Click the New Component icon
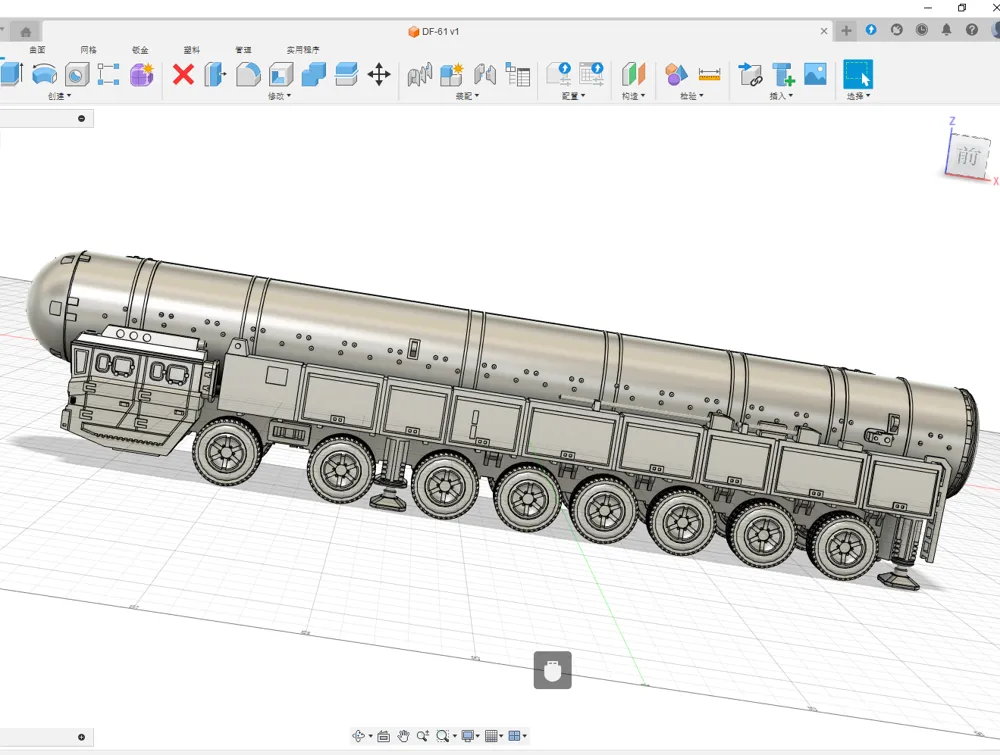1000x755 pixels. click(x=452, y=75)
